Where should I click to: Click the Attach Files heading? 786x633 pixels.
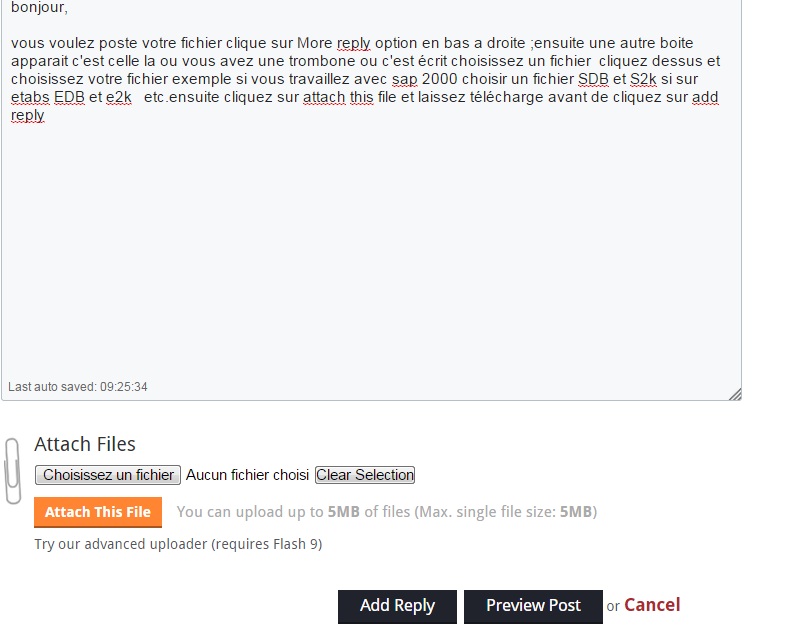85,444
